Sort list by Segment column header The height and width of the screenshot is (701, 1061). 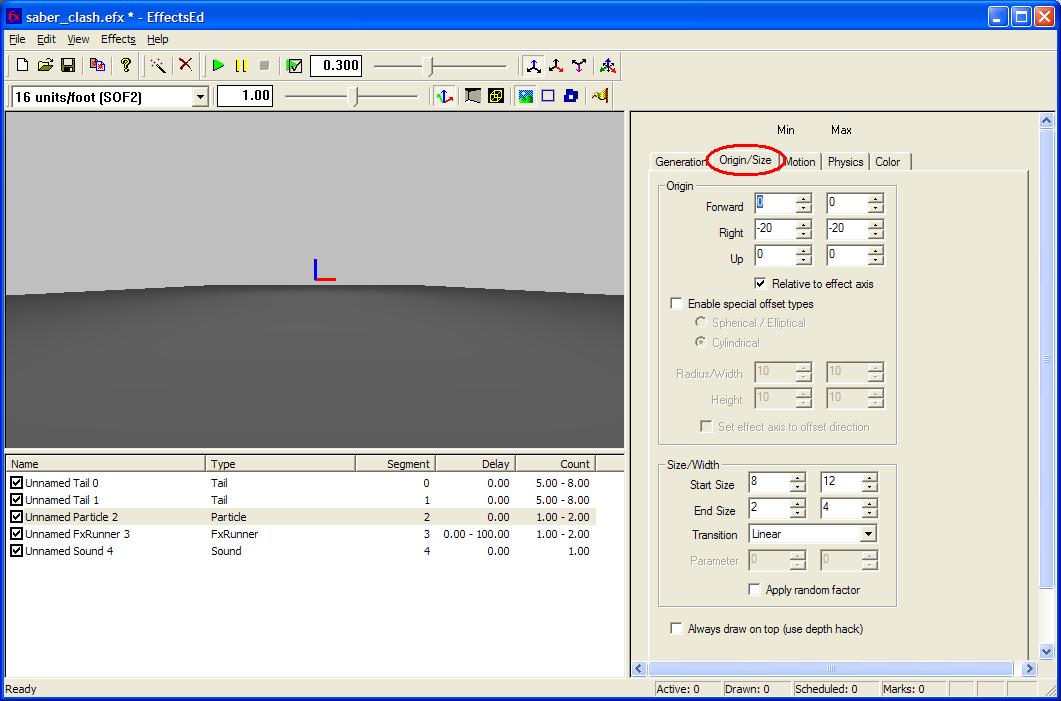[x=395, y=463]
